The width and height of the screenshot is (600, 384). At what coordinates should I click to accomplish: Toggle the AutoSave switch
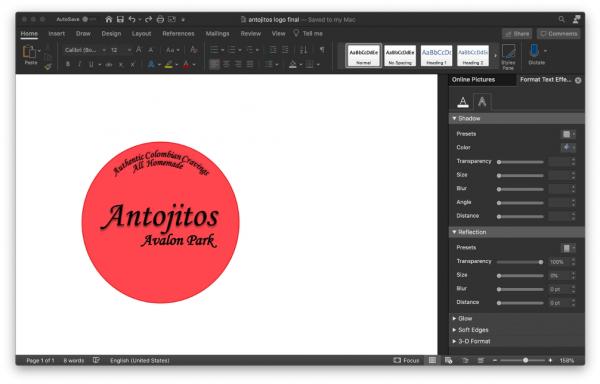88,19
